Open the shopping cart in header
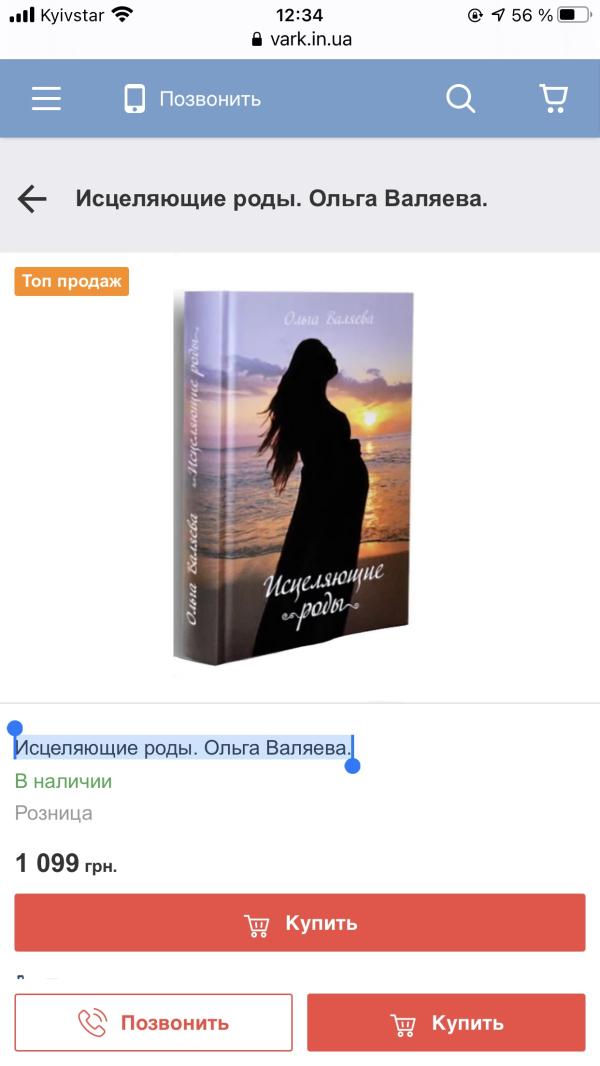The width and height of the screenshot is (600, 1066). (x=553, y=99)
